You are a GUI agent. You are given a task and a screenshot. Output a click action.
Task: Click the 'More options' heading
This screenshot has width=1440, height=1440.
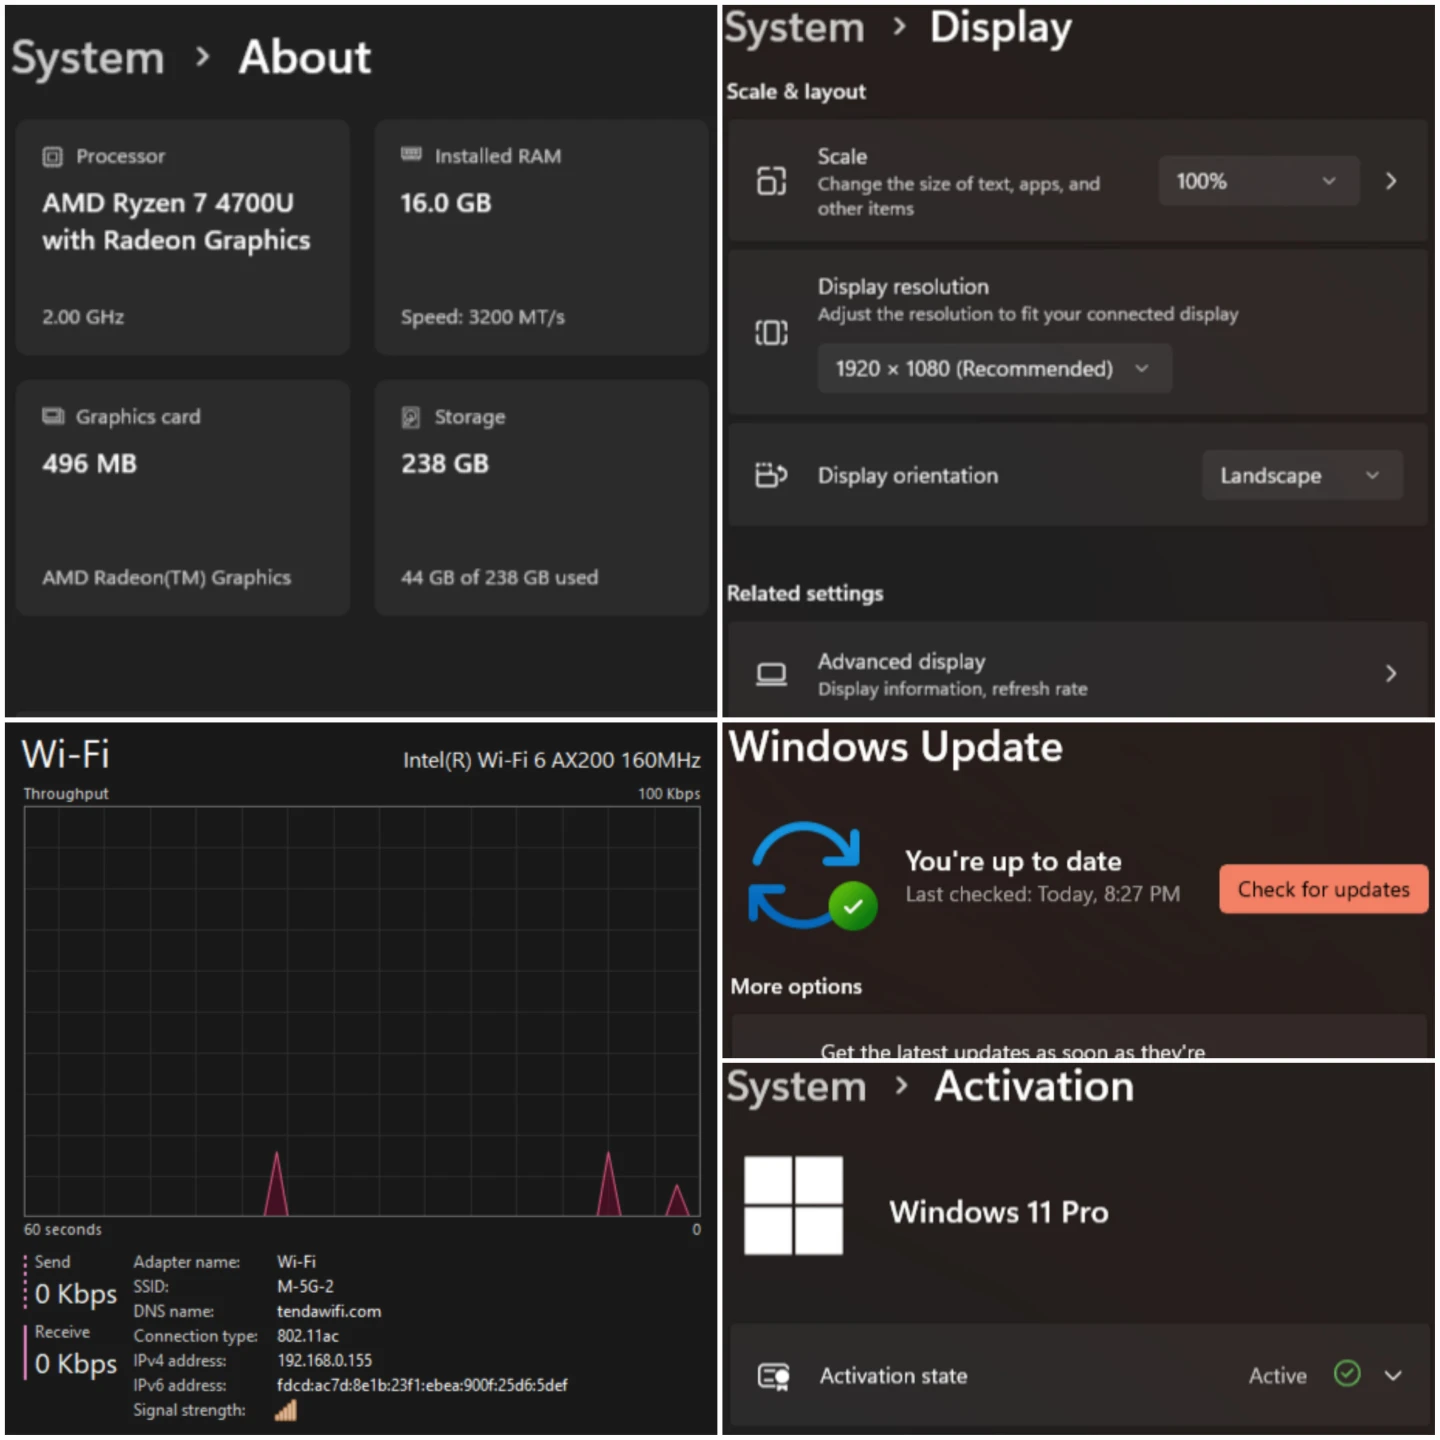(x=796, y=987)
